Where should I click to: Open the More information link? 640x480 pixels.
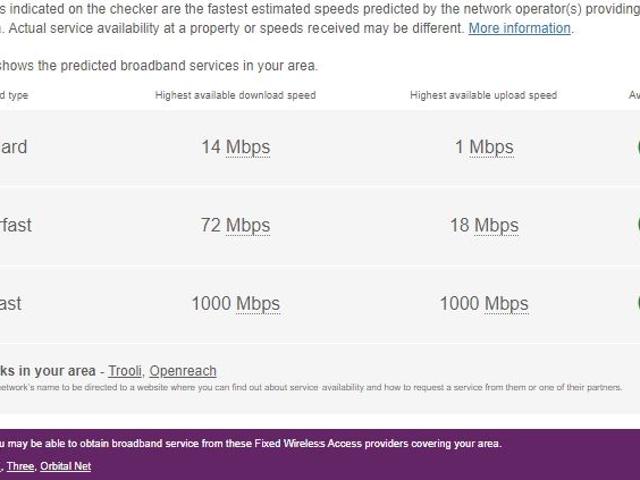[519, 28]
